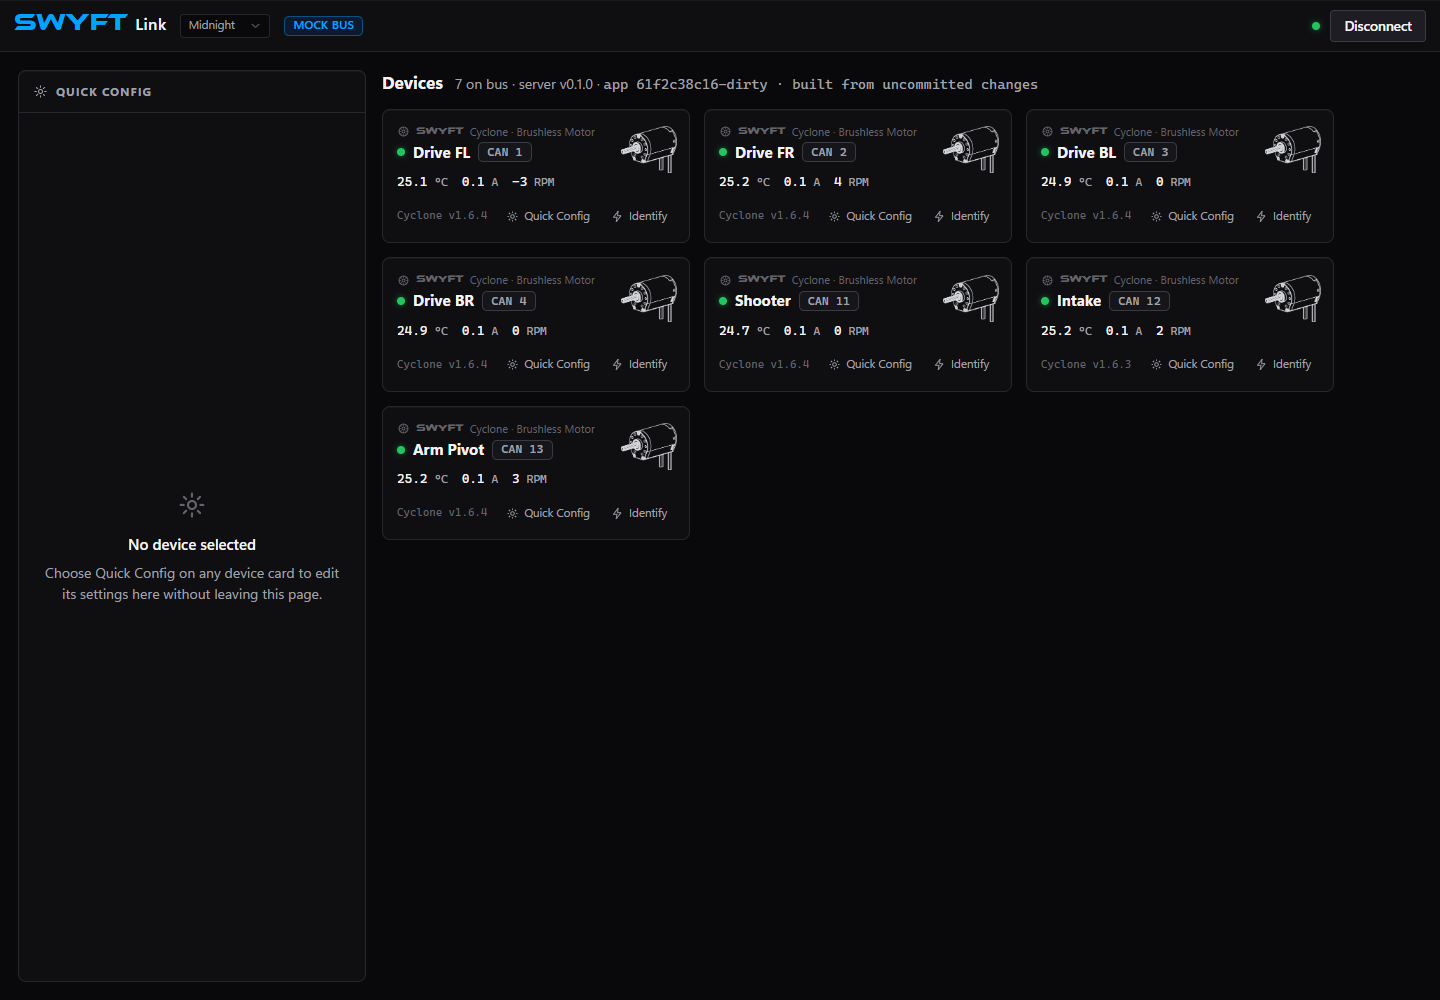The width and height of the screenshot is (1440, 1000).
Task: Click the Drive BL motor image
Action: click(x=1293, y=149)
